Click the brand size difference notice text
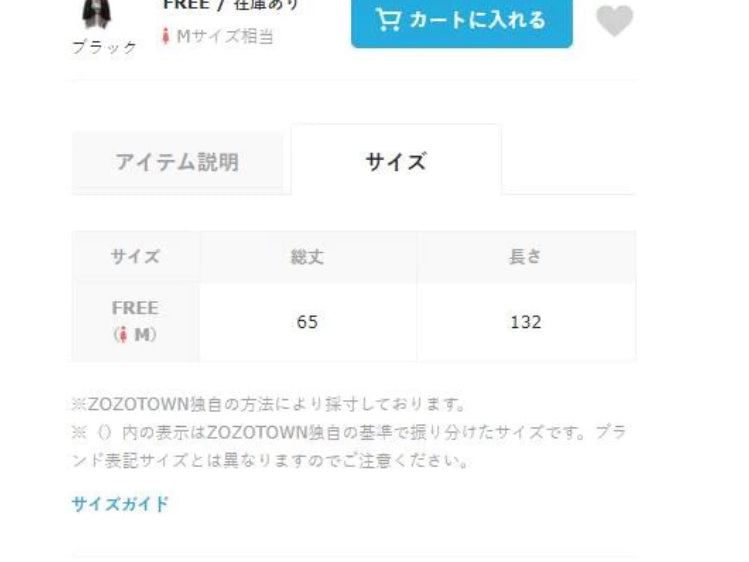Viewport: 749px width, 562px height. [x=349, y=446]
